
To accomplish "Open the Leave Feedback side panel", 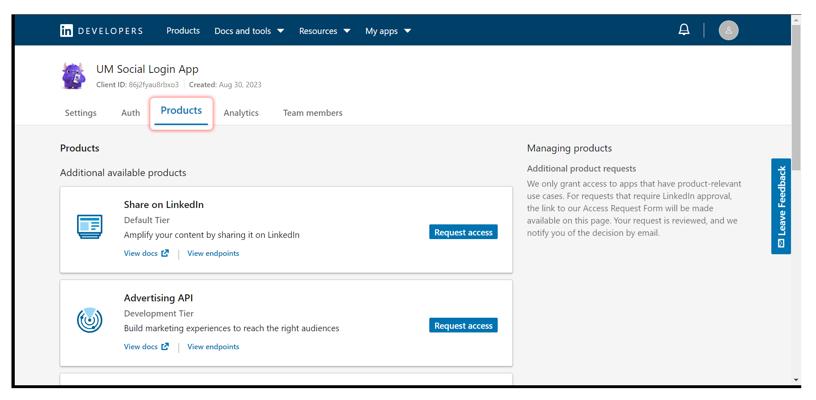I will tap(781, 207).
